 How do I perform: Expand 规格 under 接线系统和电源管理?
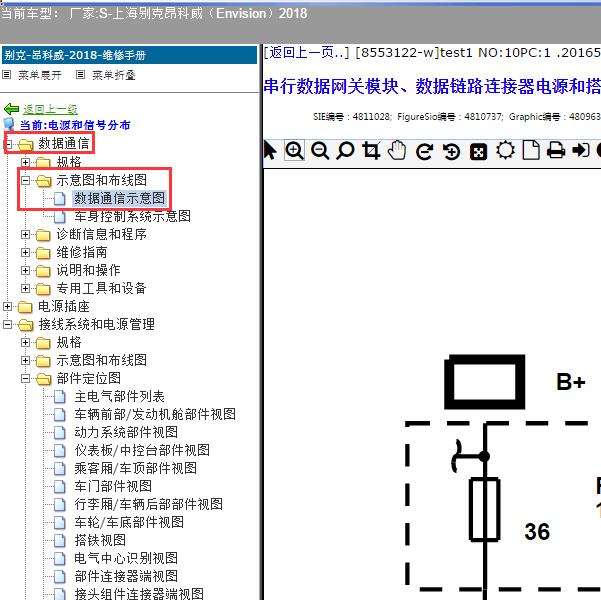tap(26, 342)
